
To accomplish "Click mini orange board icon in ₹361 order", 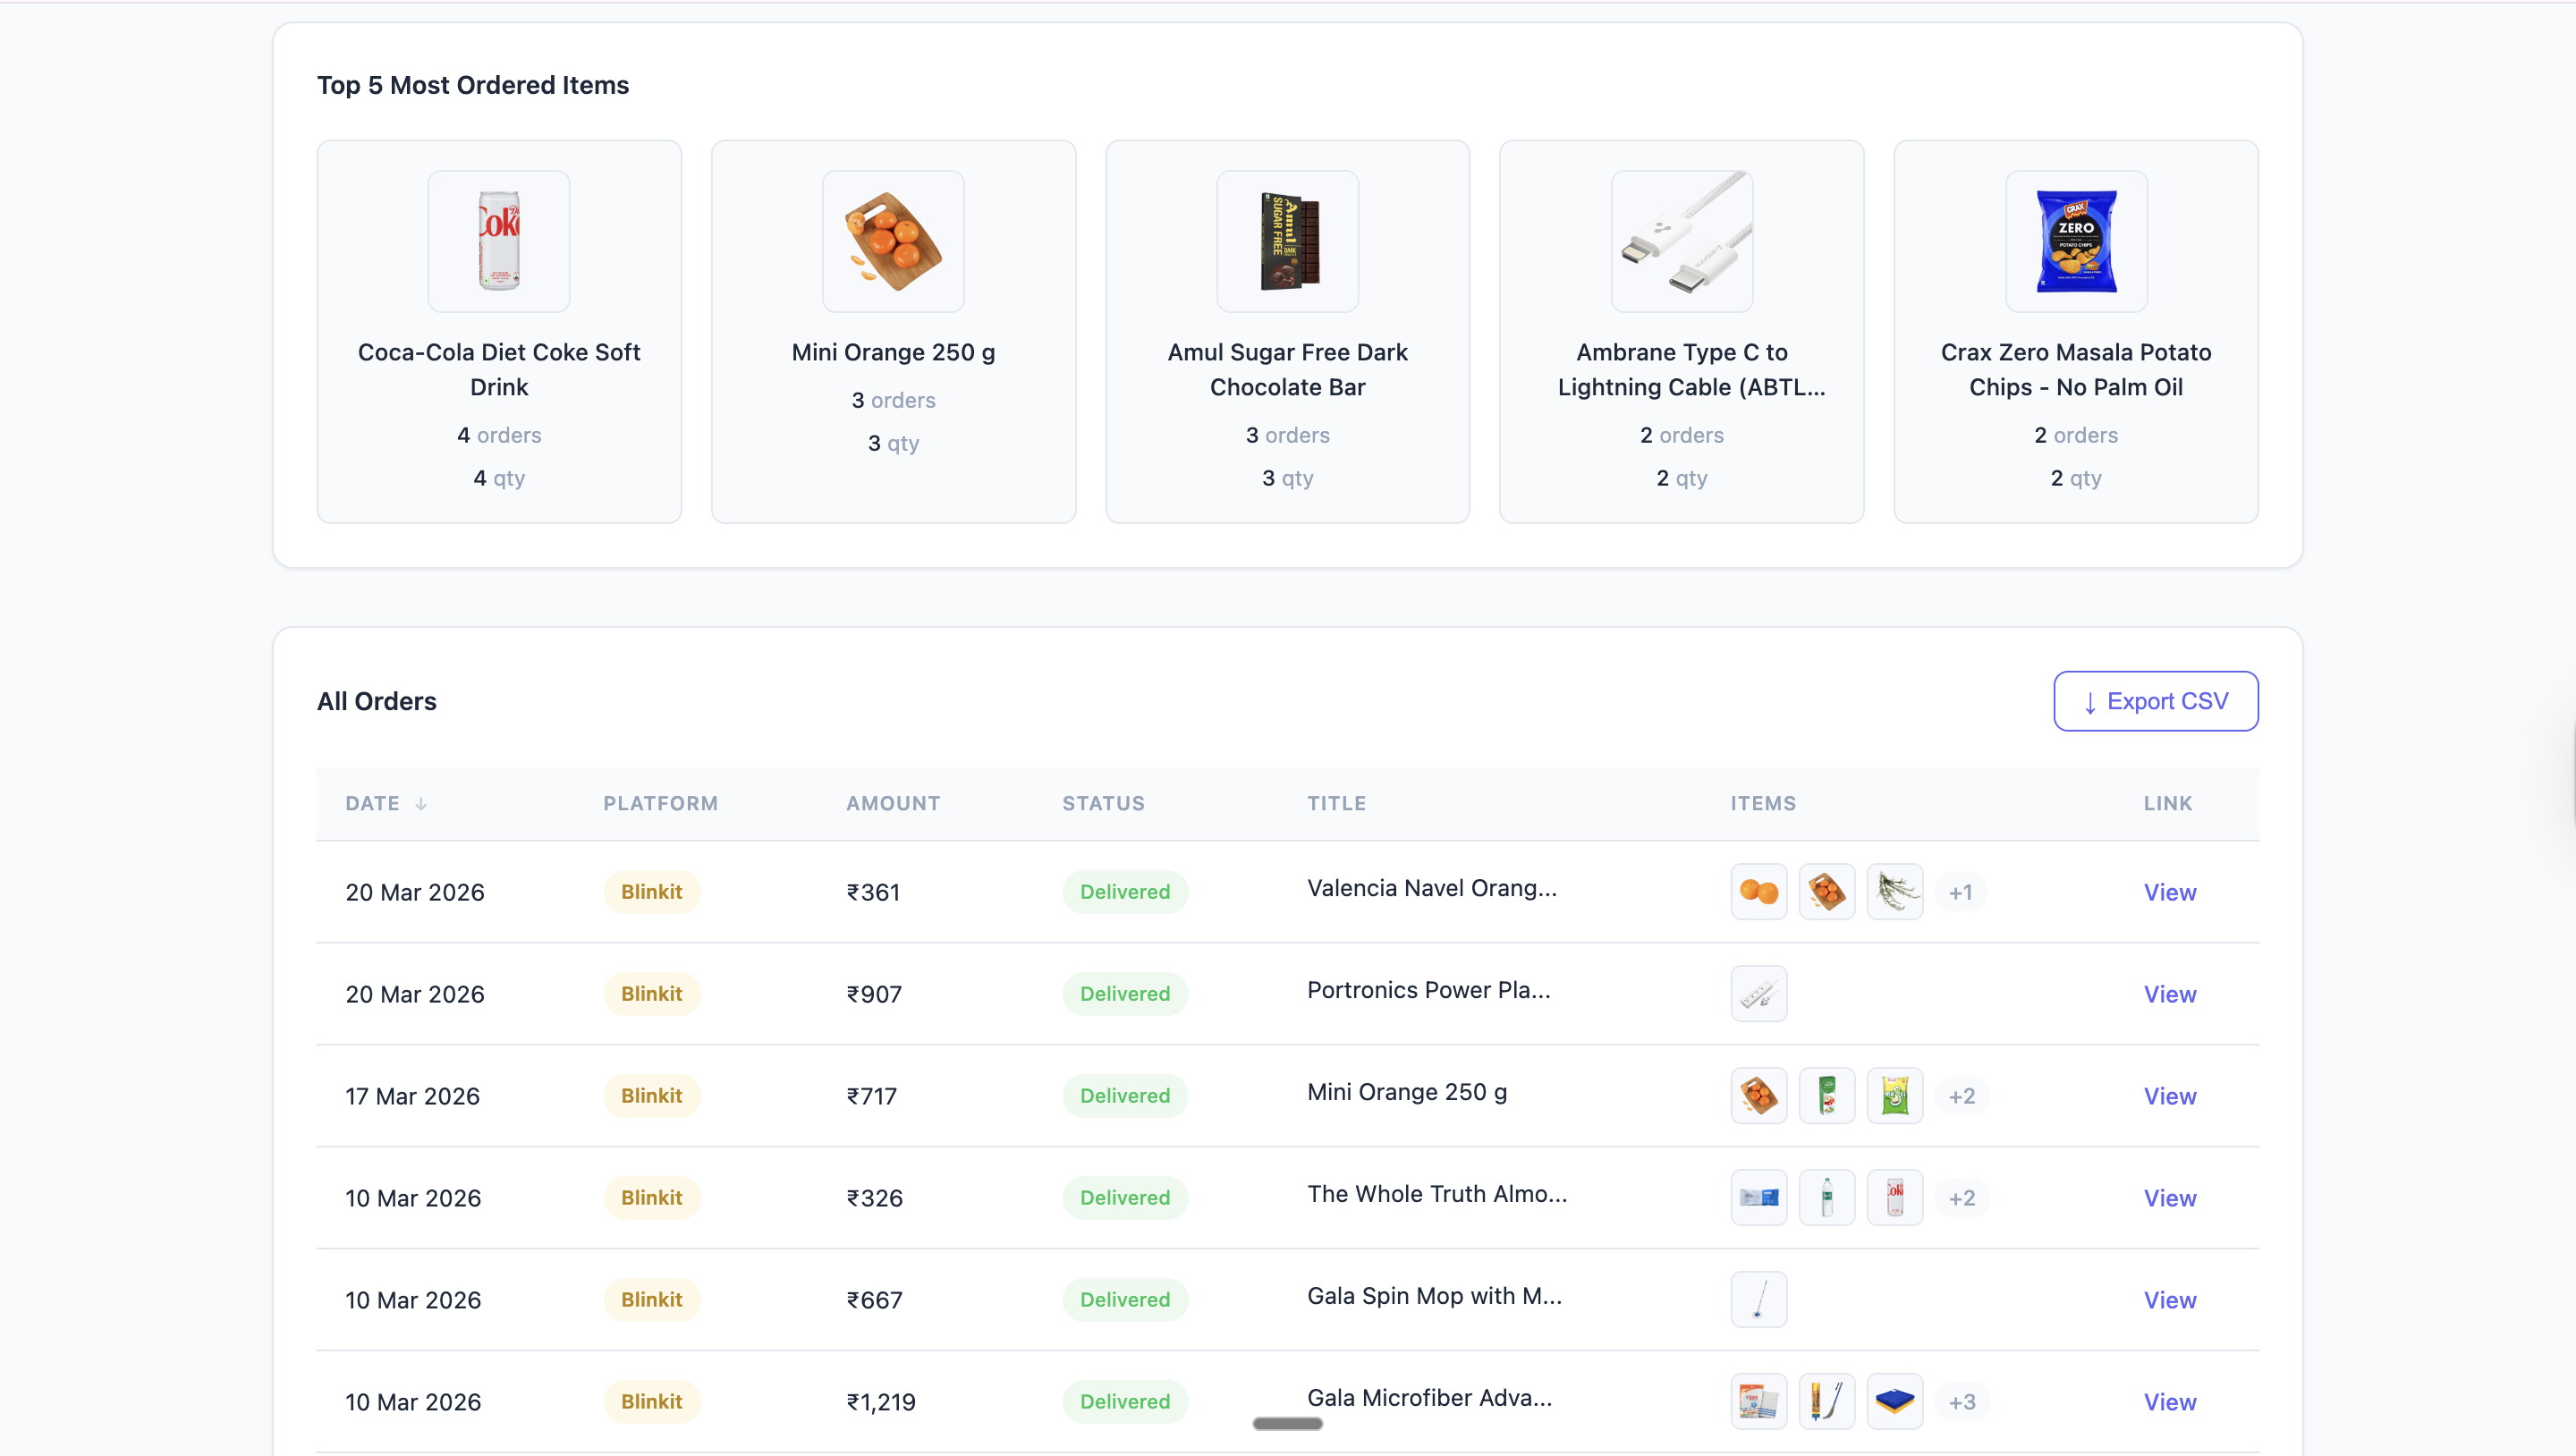I will pos(1826,892).
